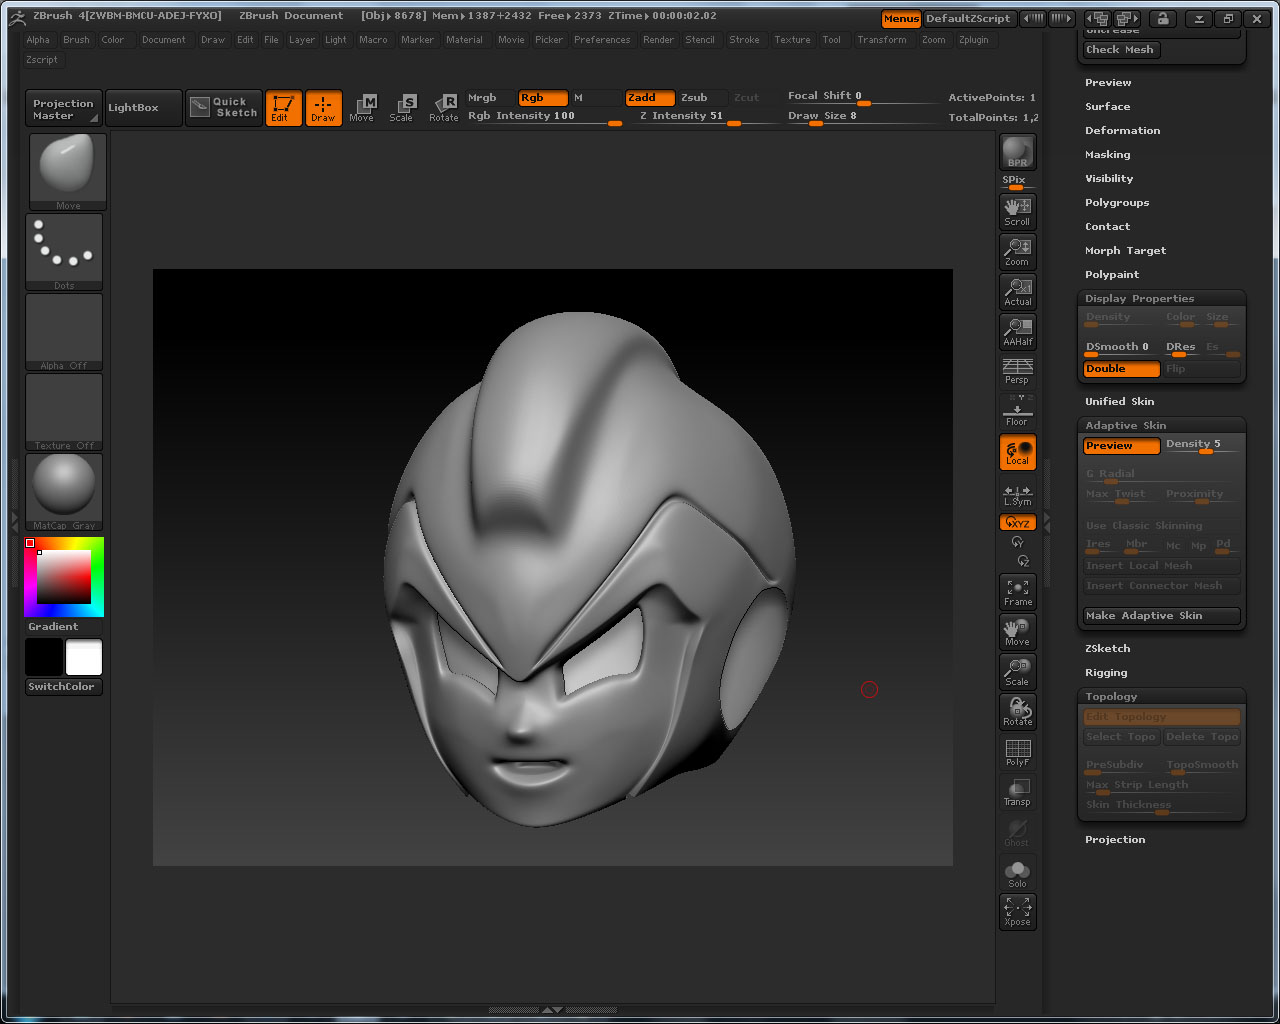Enable PolyF polyframe display

[x=1017, y=752]
